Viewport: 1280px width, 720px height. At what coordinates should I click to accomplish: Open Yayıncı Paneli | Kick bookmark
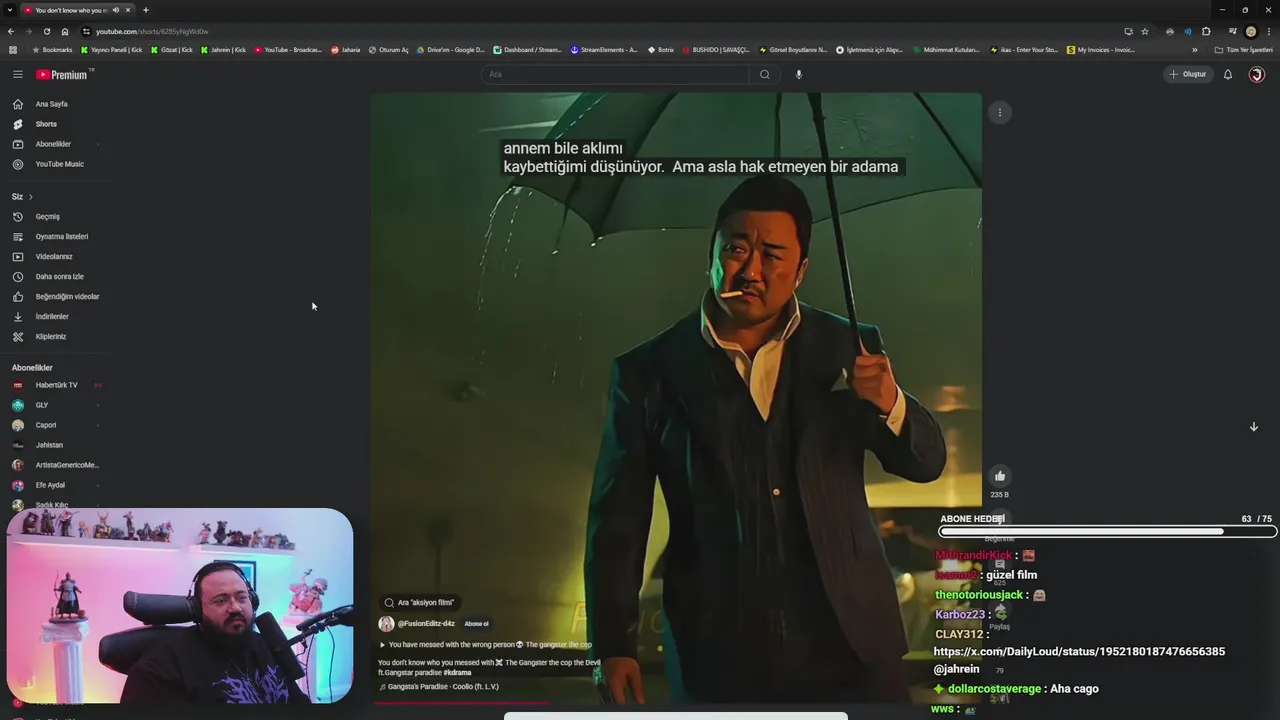(112, 49)
